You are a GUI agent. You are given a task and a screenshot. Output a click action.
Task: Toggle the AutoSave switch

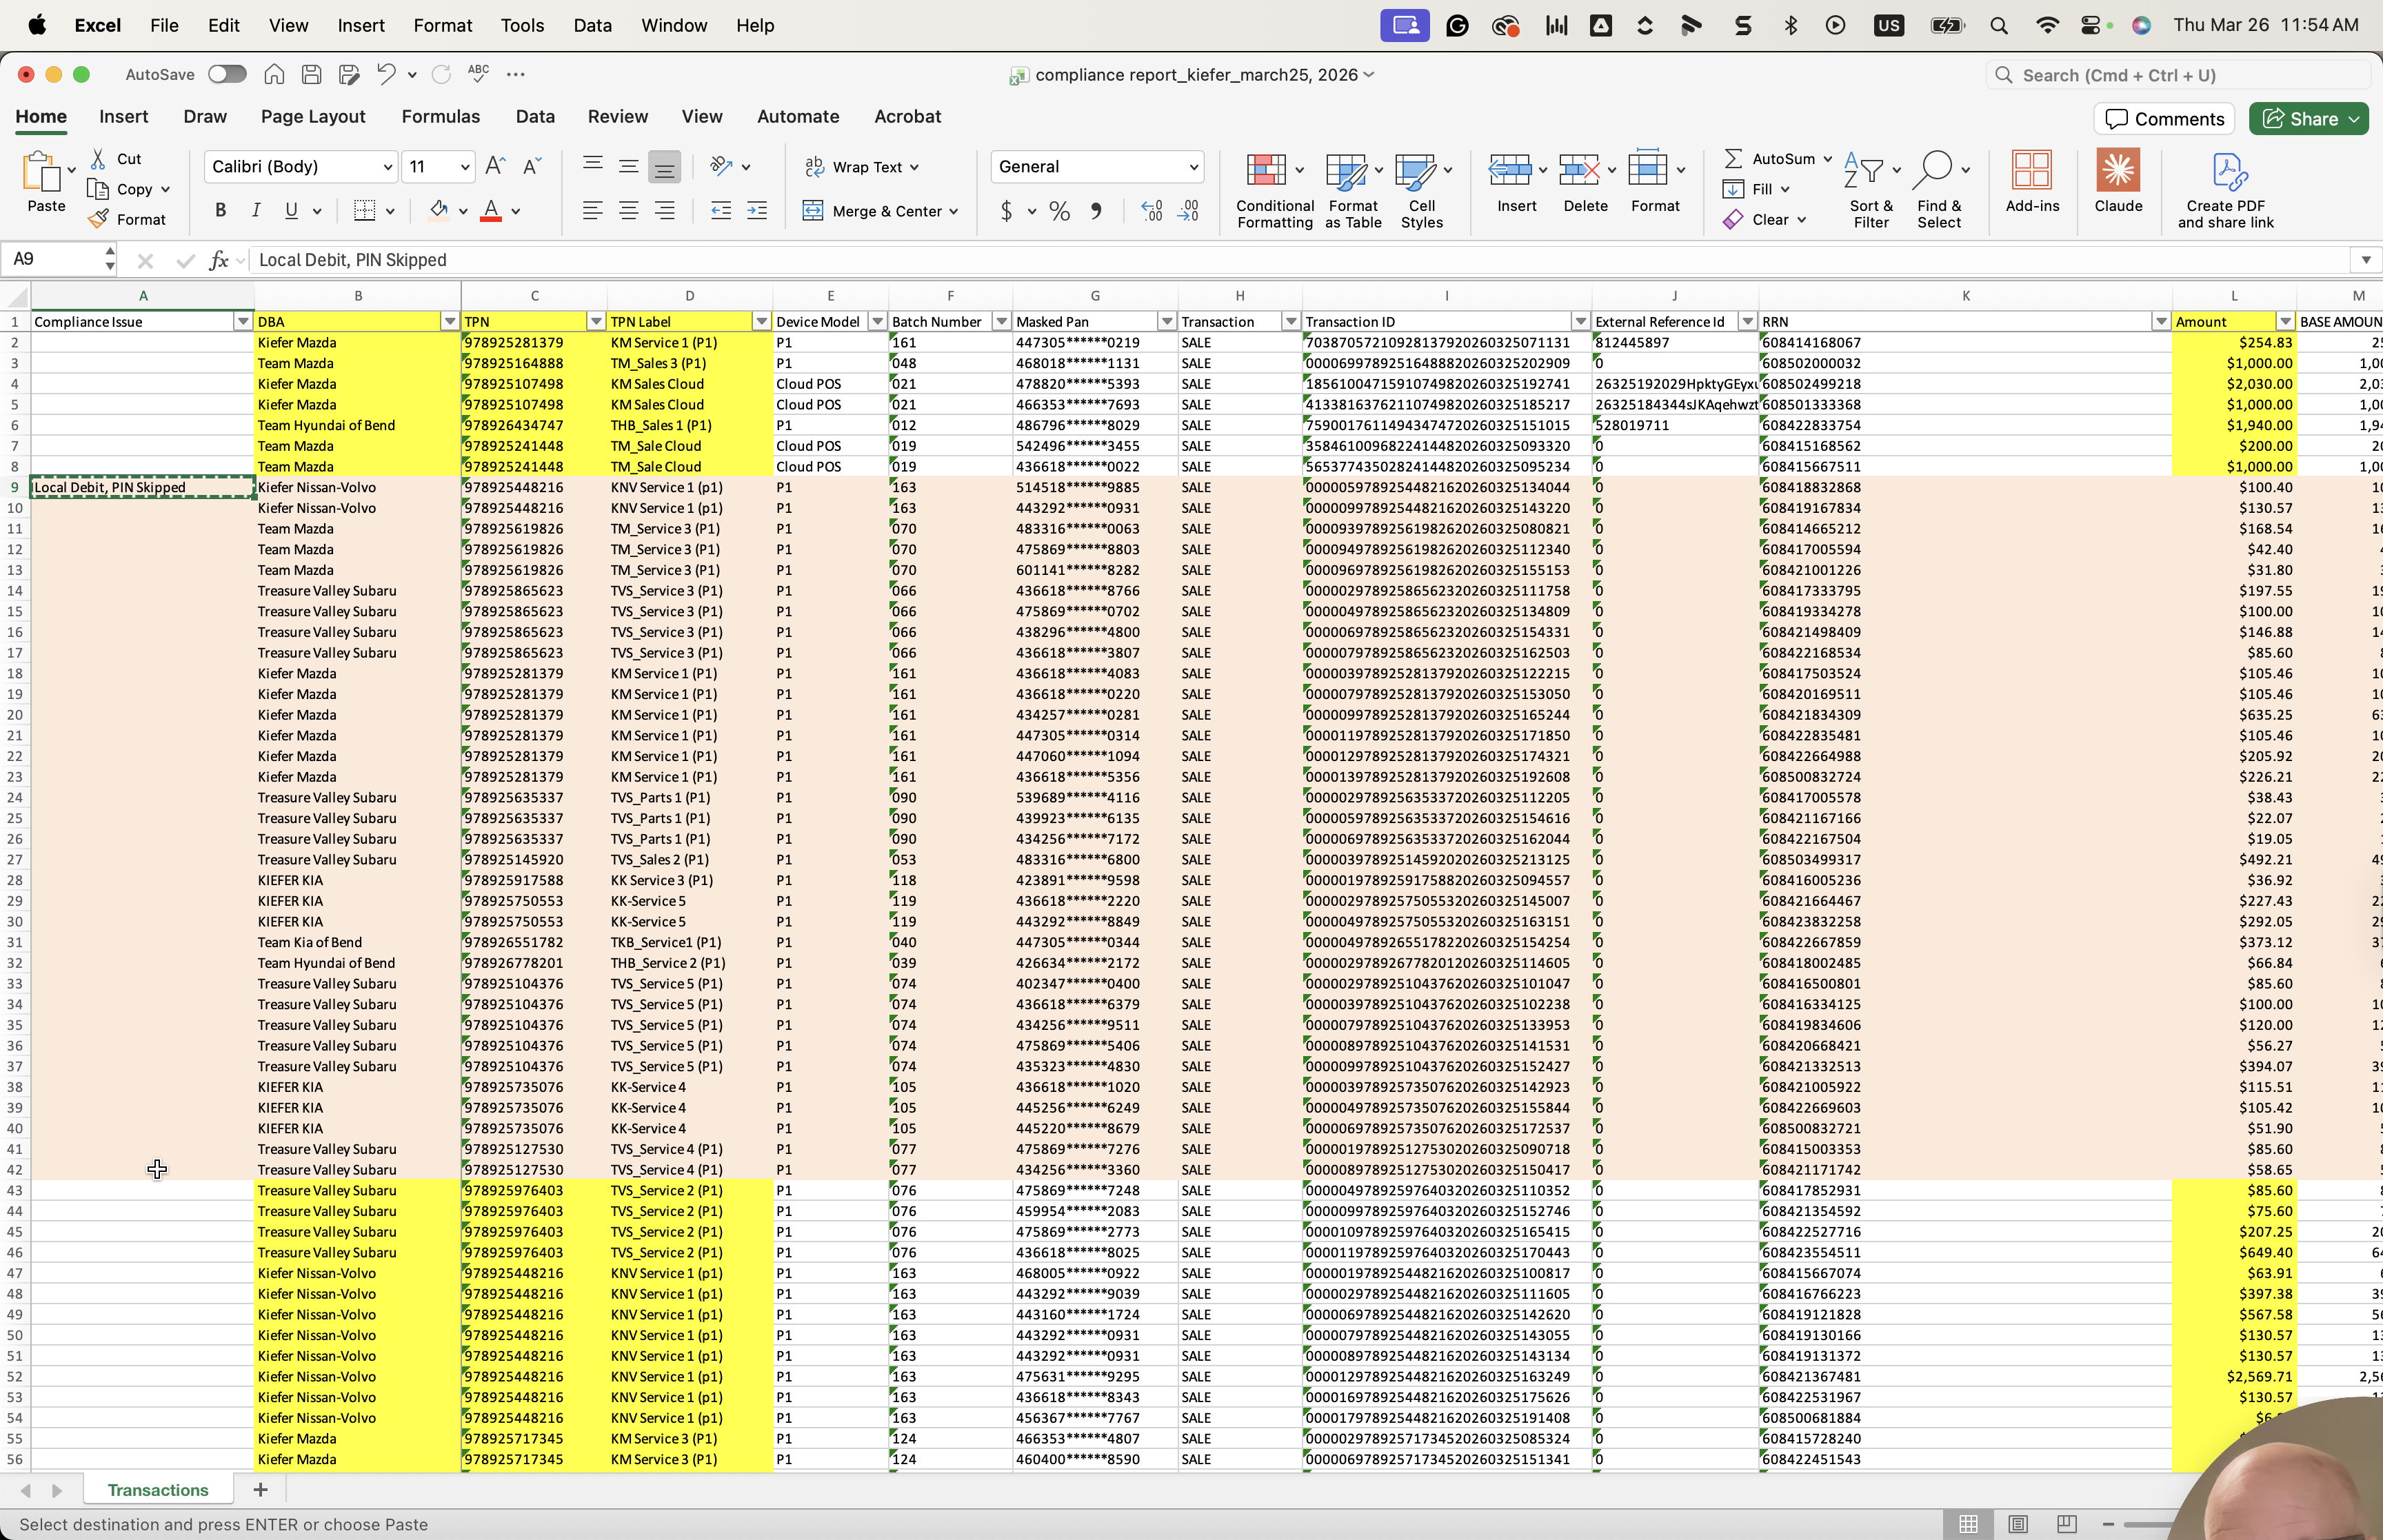tap(226, 75)
